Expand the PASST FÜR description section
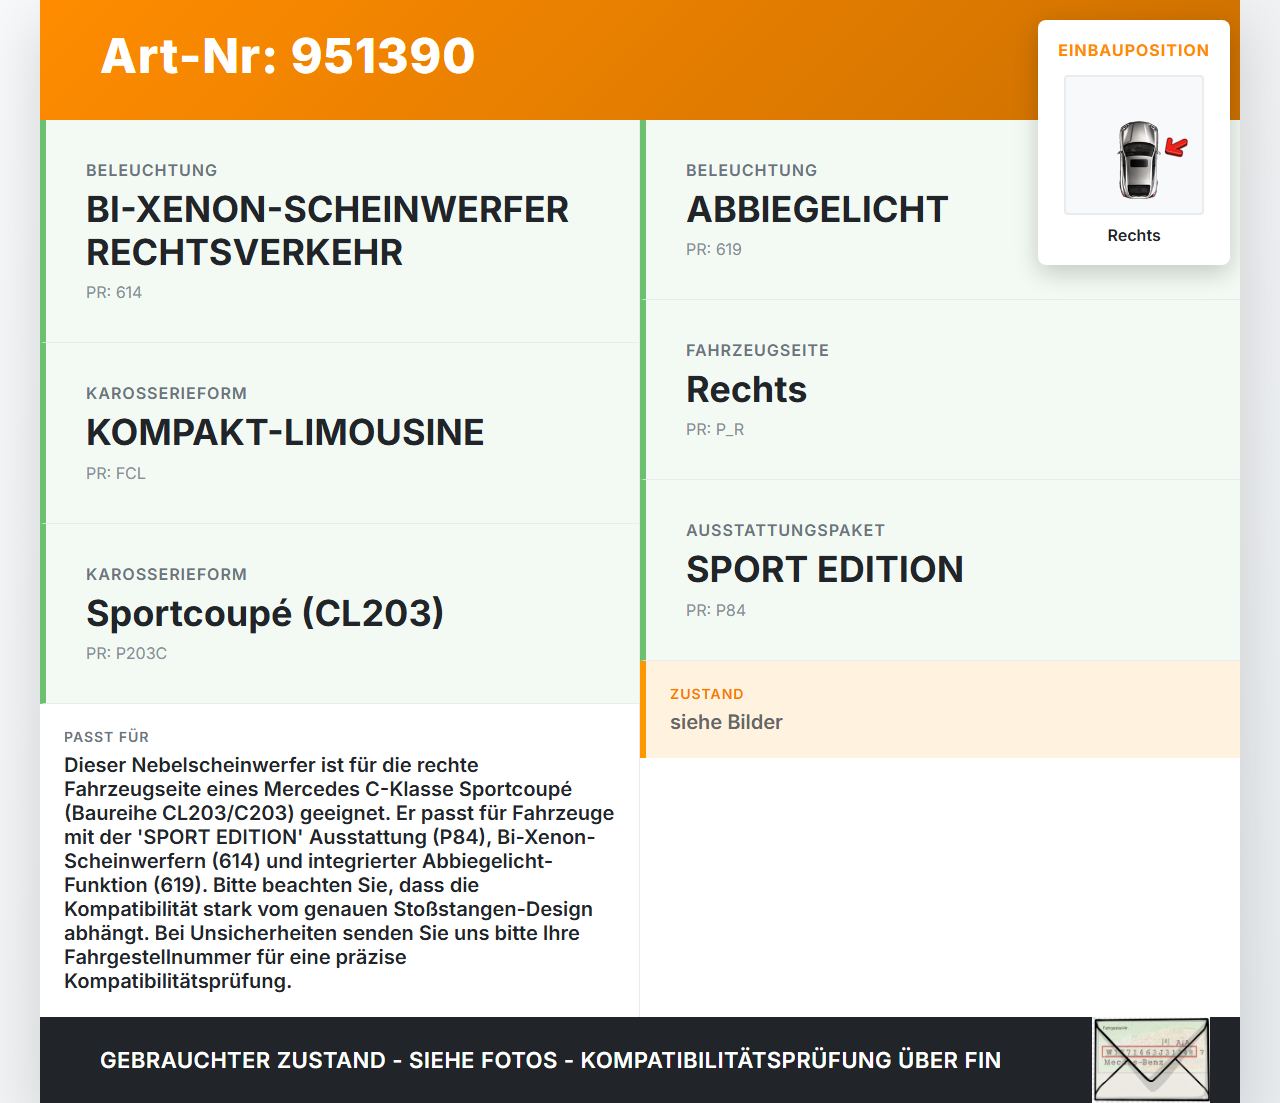 tap(340, 860)
